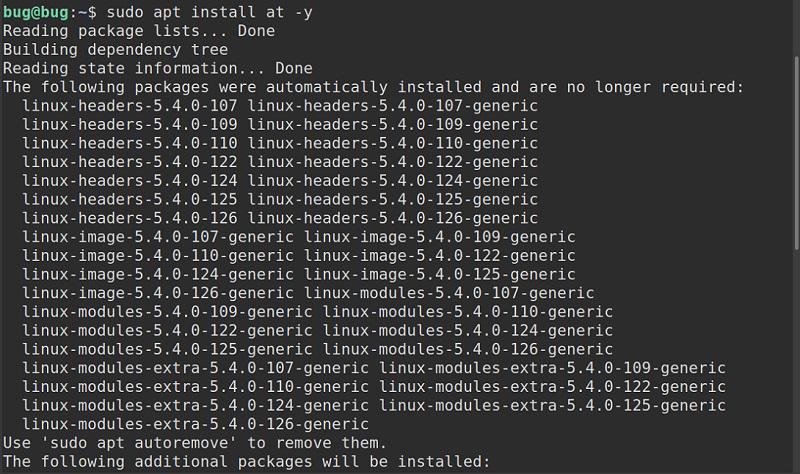
Task: Click the 'bug@bug' prompt text
Action: (x=36, y=12)
